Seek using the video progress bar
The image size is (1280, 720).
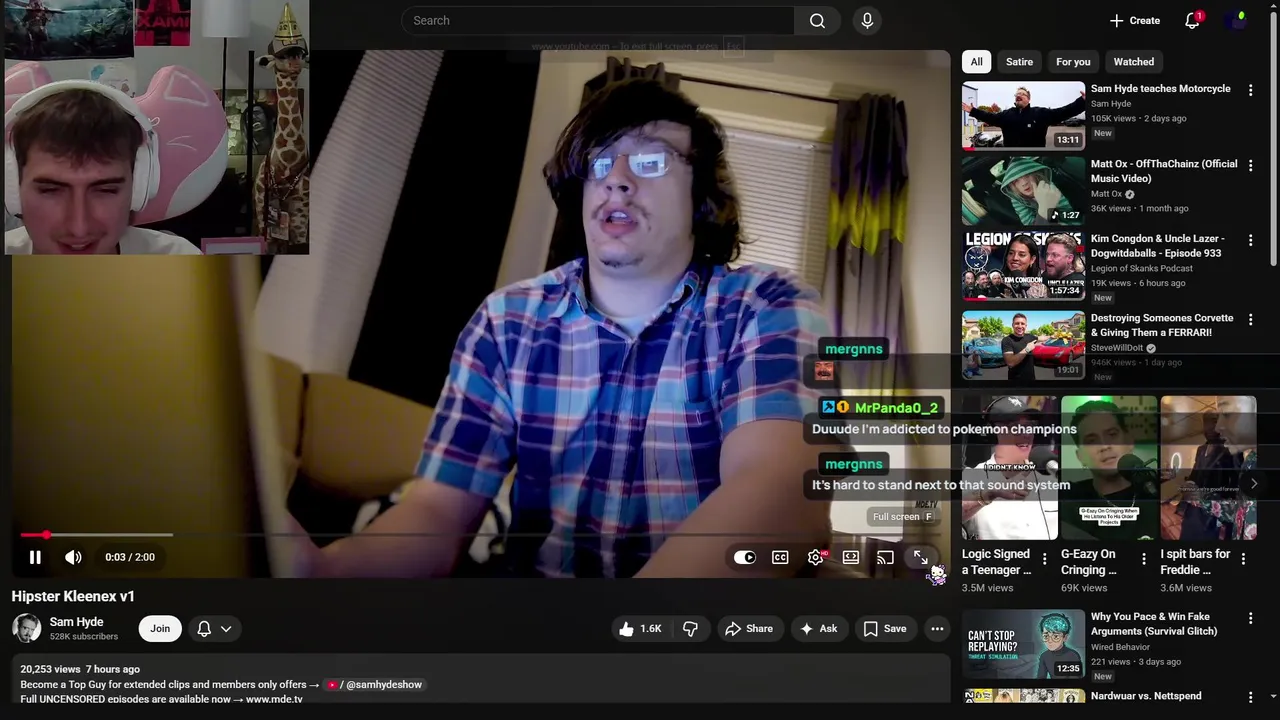pyautogui.click(x=481, y=535)
